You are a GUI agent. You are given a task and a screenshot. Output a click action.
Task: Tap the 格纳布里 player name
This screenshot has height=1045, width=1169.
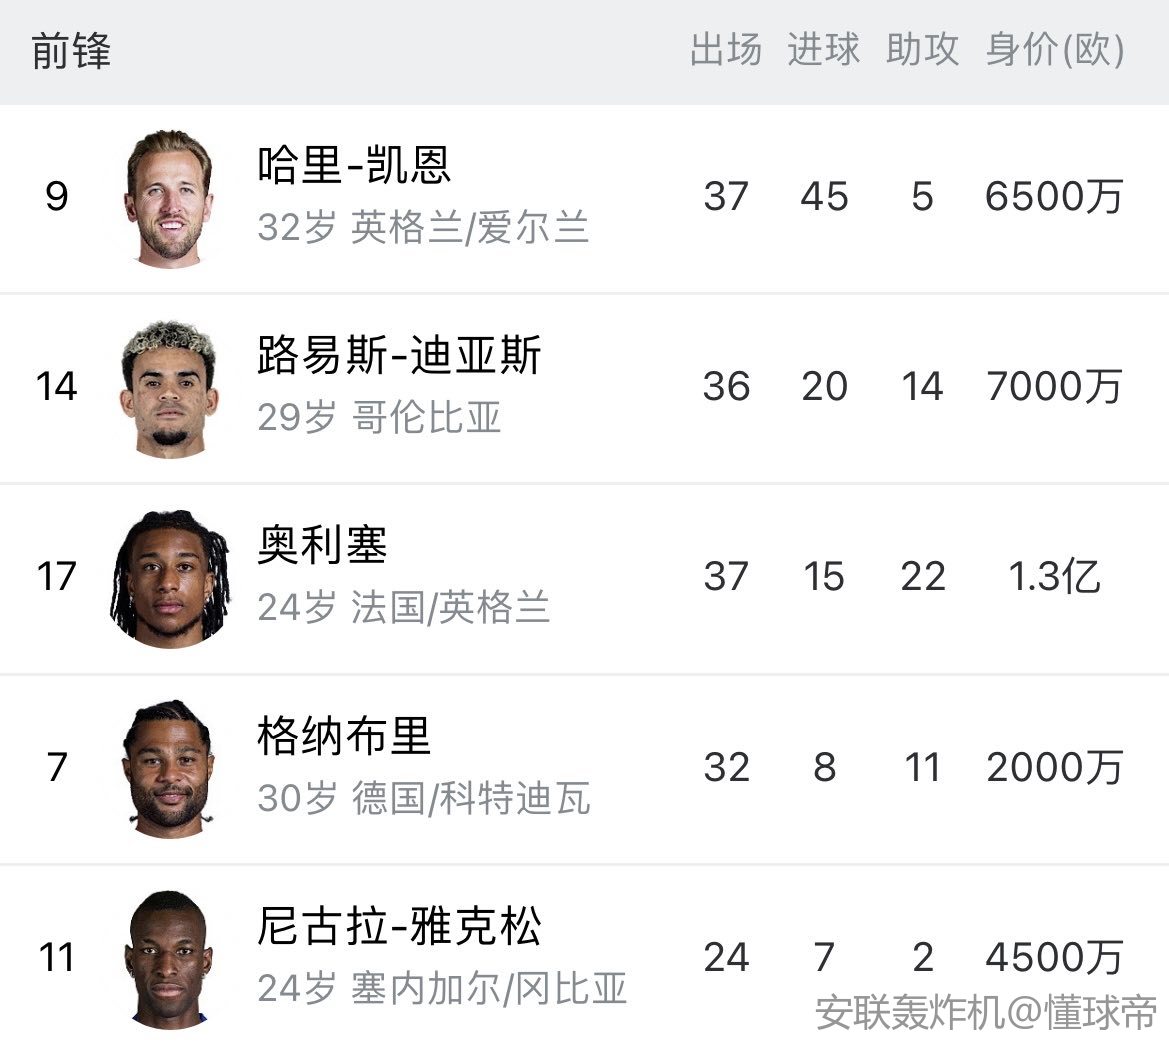[x=343, y=737]
